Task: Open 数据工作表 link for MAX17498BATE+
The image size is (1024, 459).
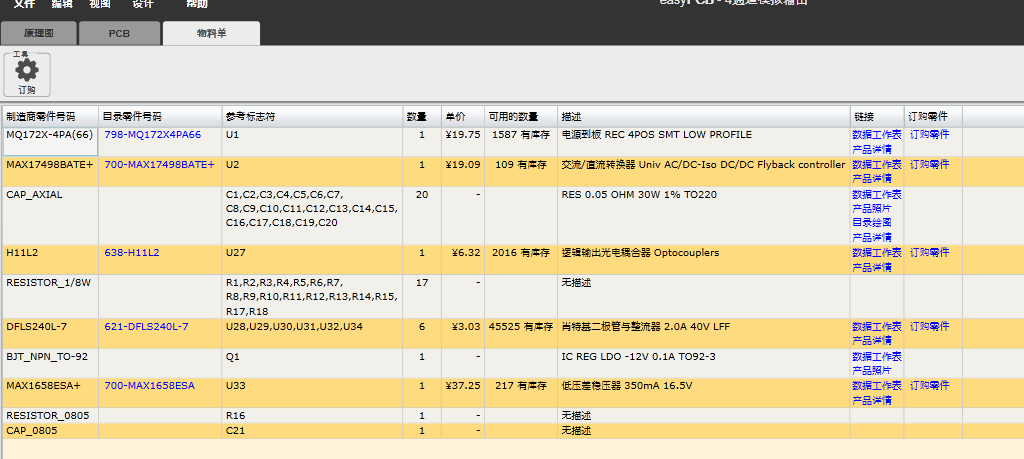Action: tap(876, 165)
